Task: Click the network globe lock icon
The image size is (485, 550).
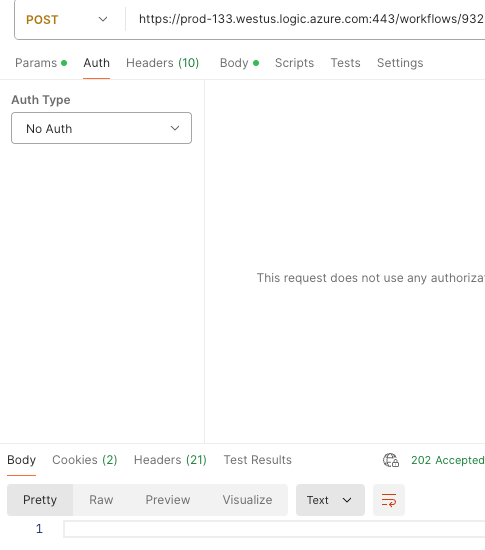Action: coord(391,460)
